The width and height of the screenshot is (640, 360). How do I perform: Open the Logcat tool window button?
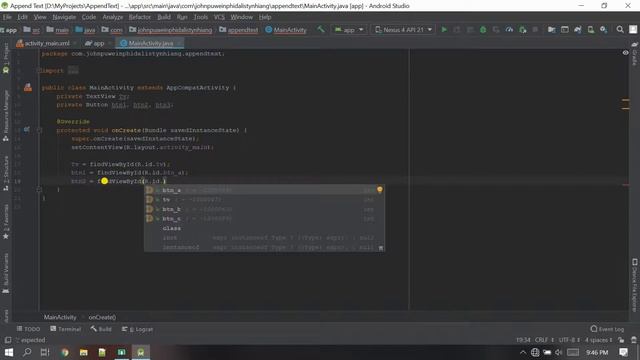[138, 329]
